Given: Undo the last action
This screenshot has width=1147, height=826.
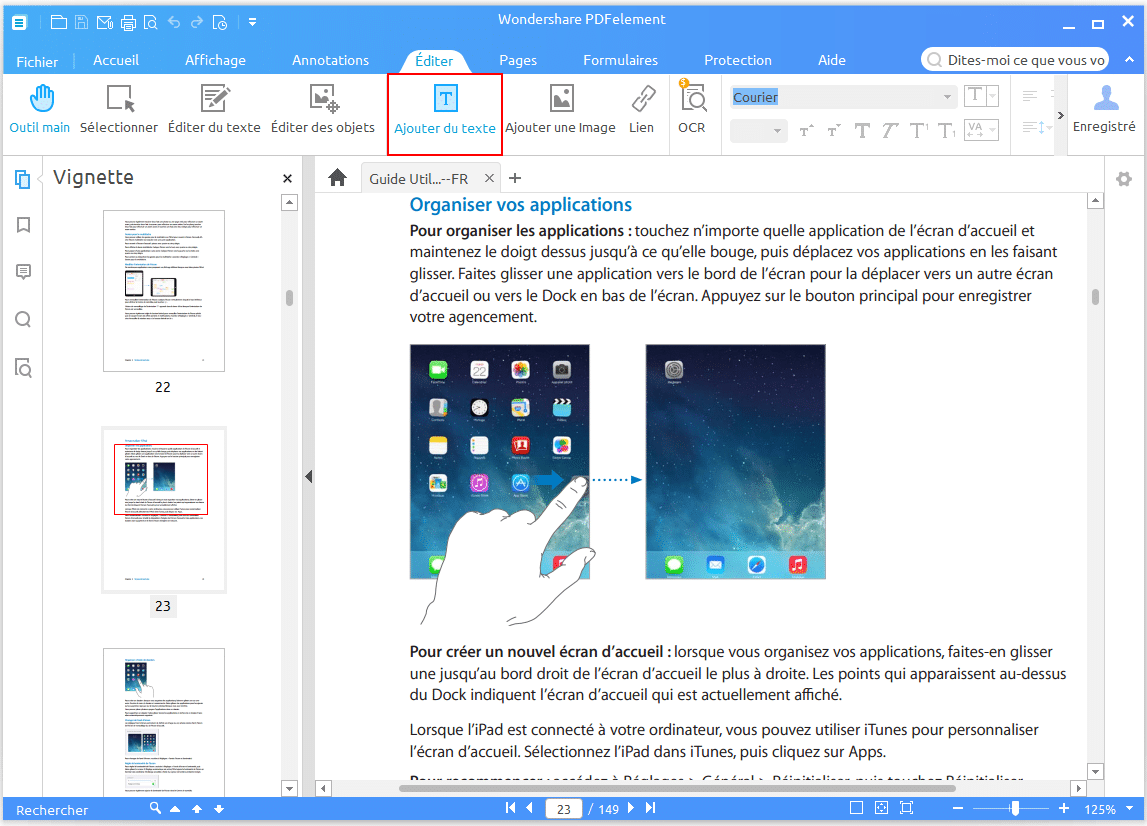Looking at the screenshot, I should coord(174,22).
